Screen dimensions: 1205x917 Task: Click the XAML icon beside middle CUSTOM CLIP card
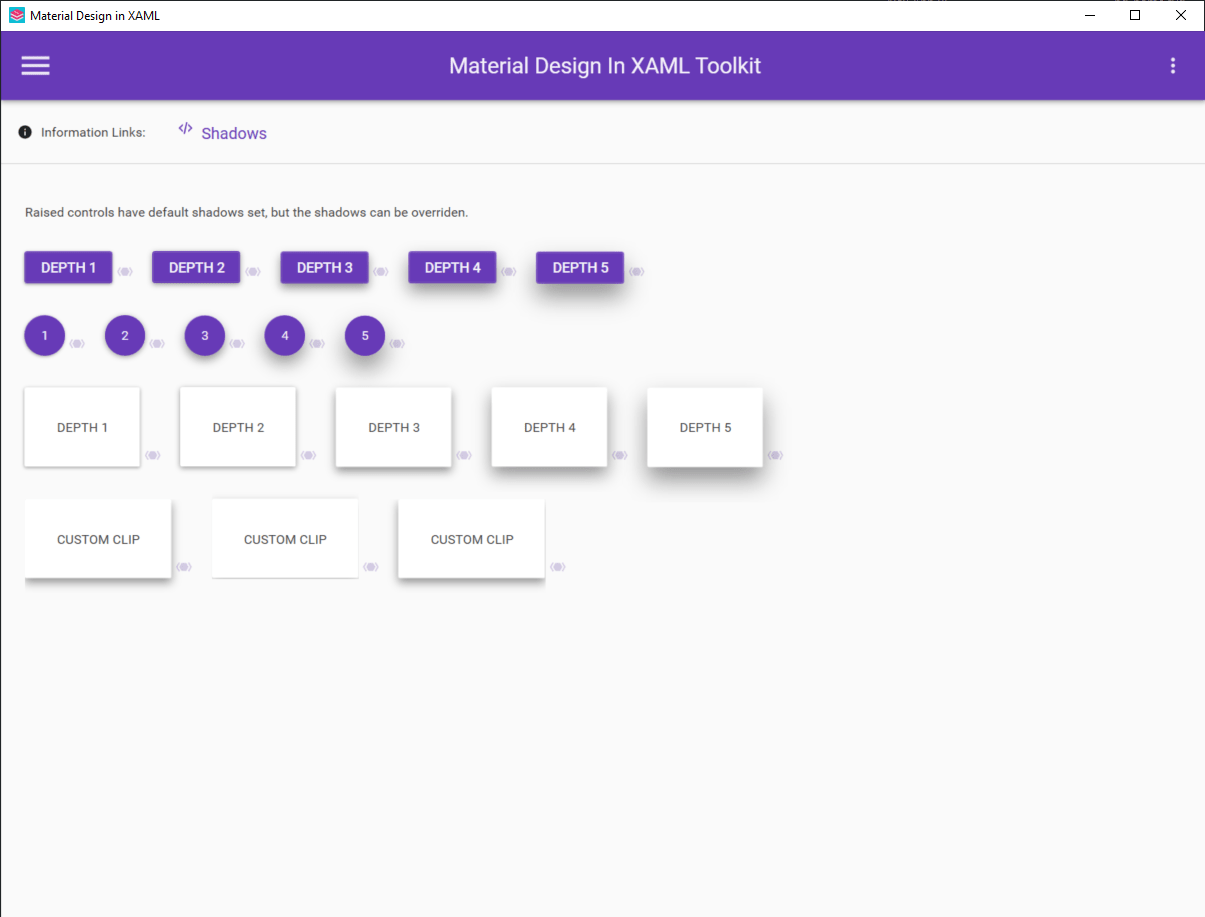371,567
